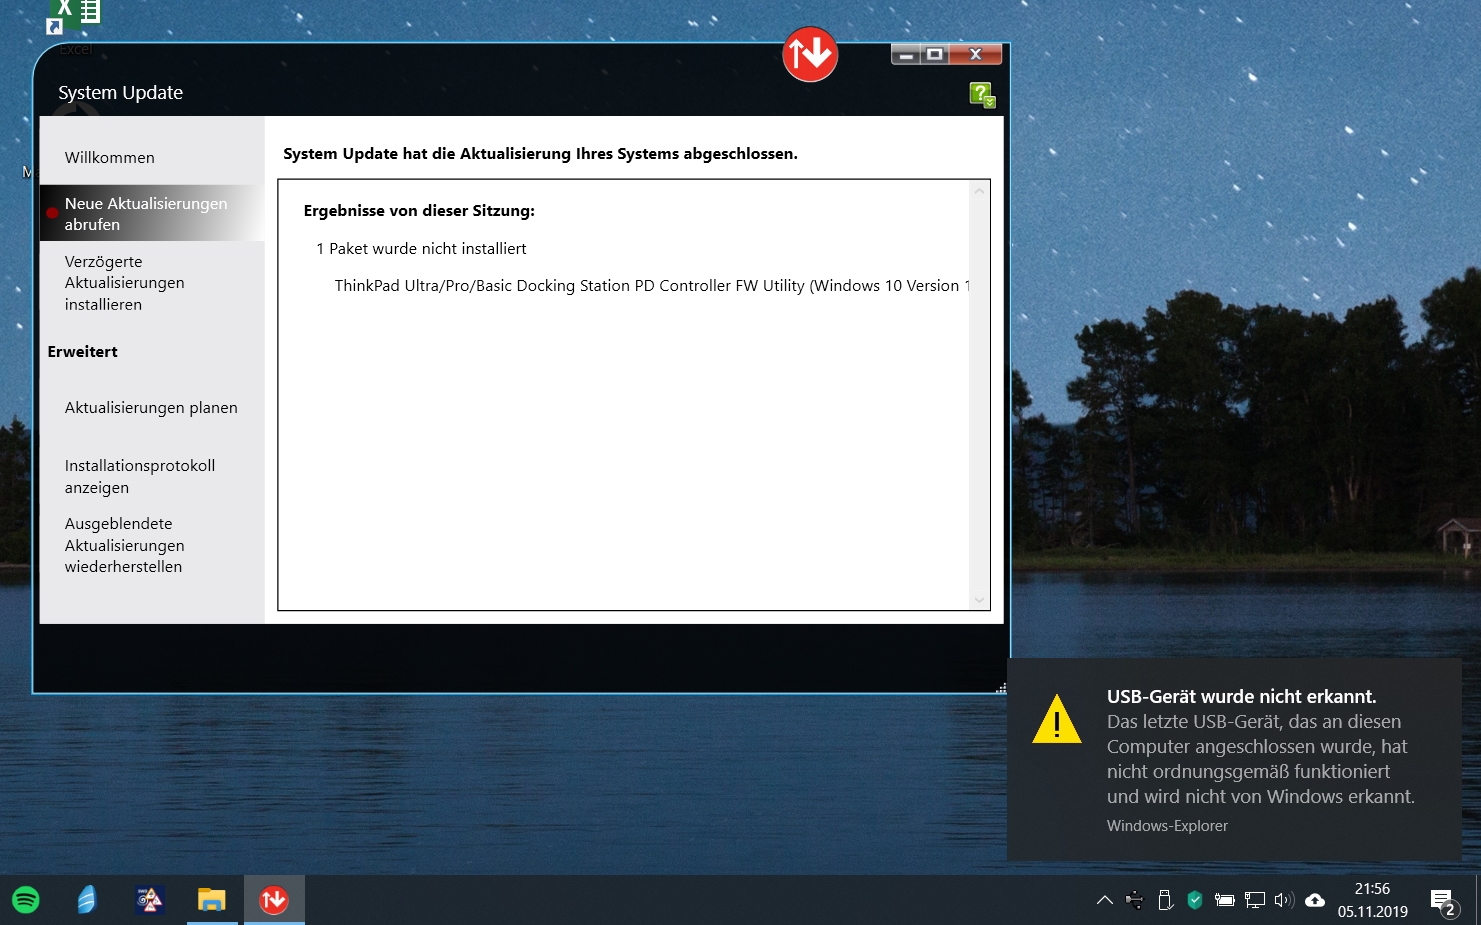1481x925 pixels.
Task: Click the System Update window title text
Action: (x=121, y=93)
